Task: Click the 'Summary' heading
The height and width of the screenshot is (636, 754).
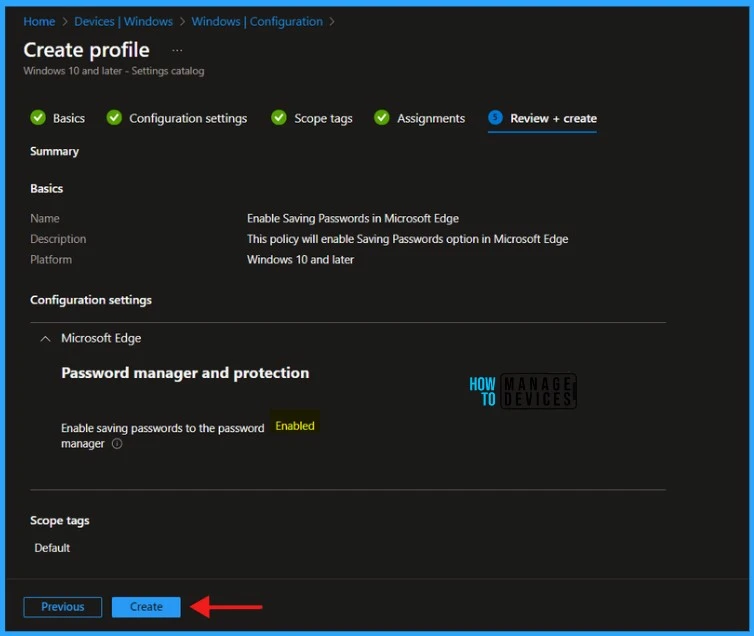Action: point(54,151)
